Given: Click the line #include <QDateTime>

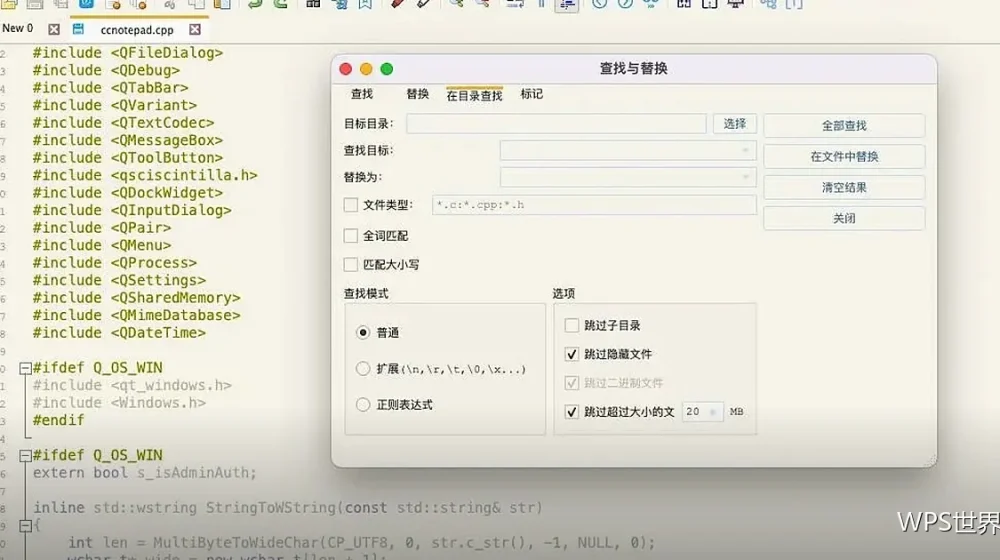Looking at the screenshot, I should point(119,333).
